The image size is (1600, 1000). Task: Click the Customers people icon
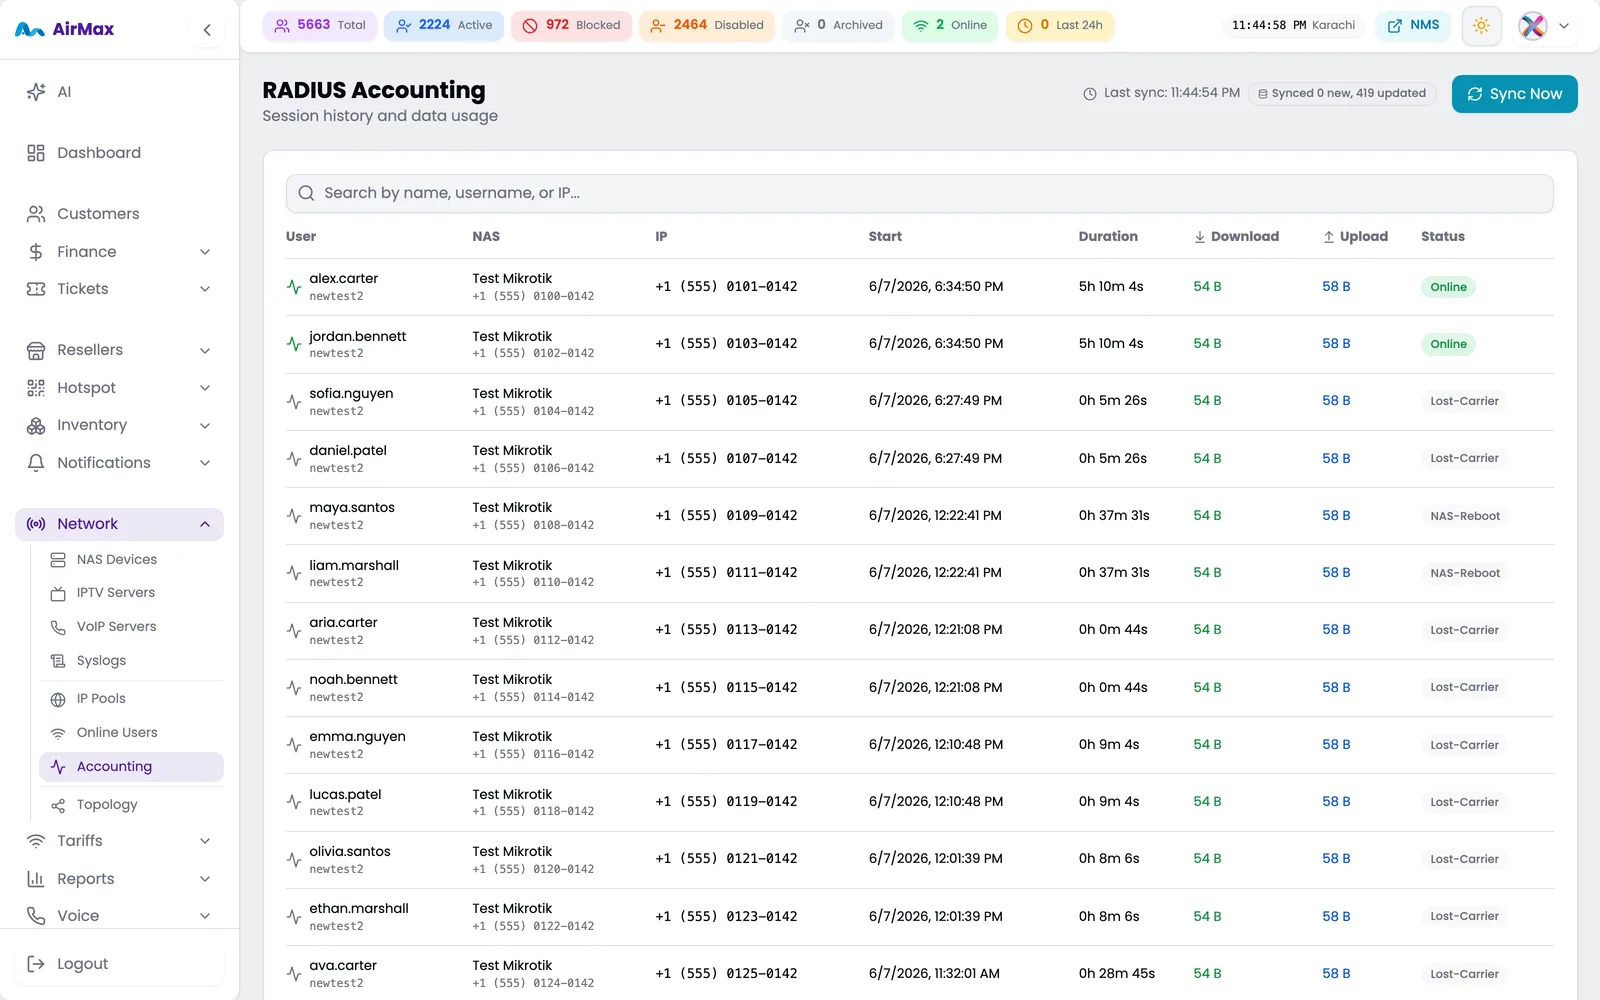(36, 214)
